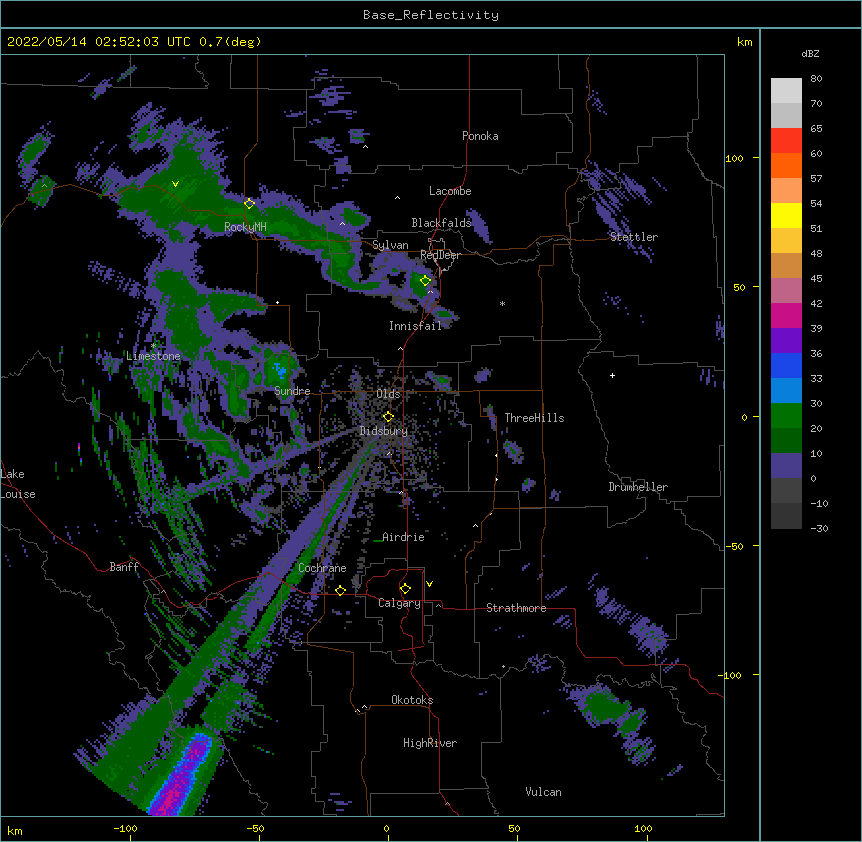The width and height of the screenshot is (862, 842).
Task: Select the Airdrie label
Action: pos(404,537)
